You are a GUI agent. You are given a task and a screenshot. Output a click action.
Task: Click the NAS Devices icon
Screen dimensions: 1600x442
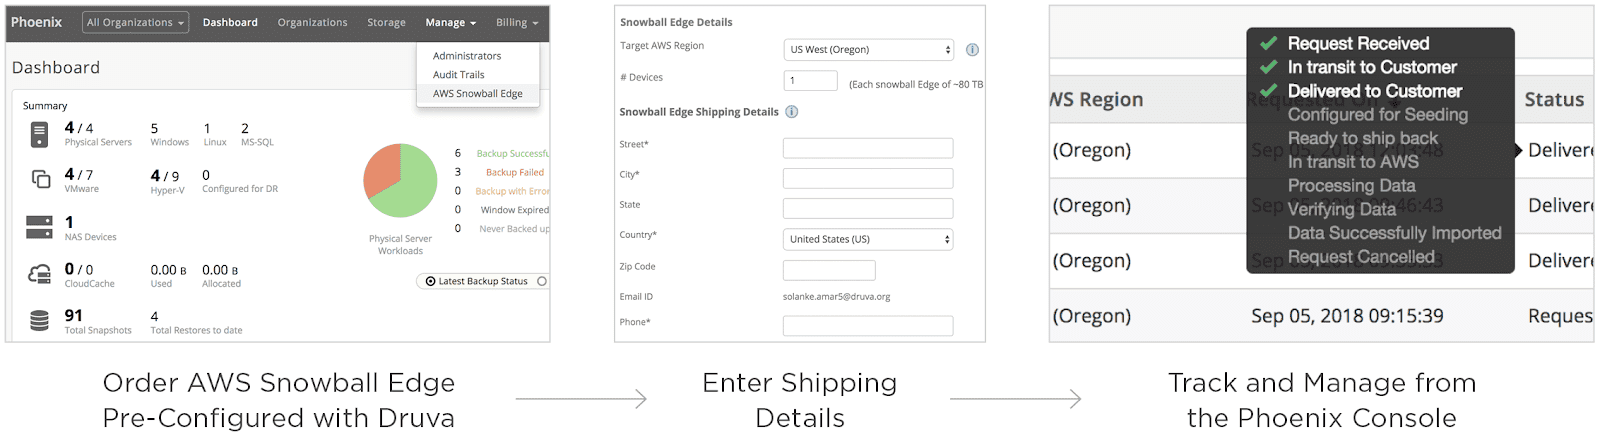coord(39,227)
